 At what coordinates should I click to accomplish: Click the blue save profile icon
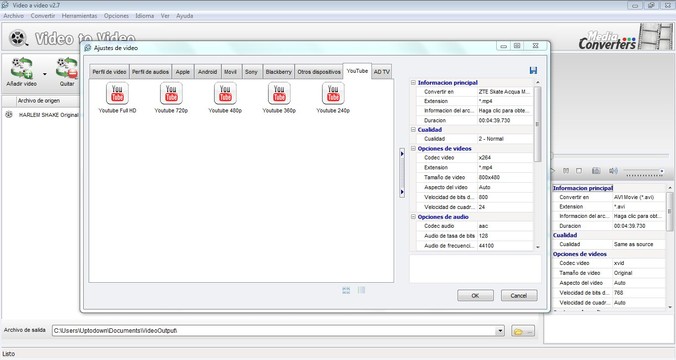533,70
